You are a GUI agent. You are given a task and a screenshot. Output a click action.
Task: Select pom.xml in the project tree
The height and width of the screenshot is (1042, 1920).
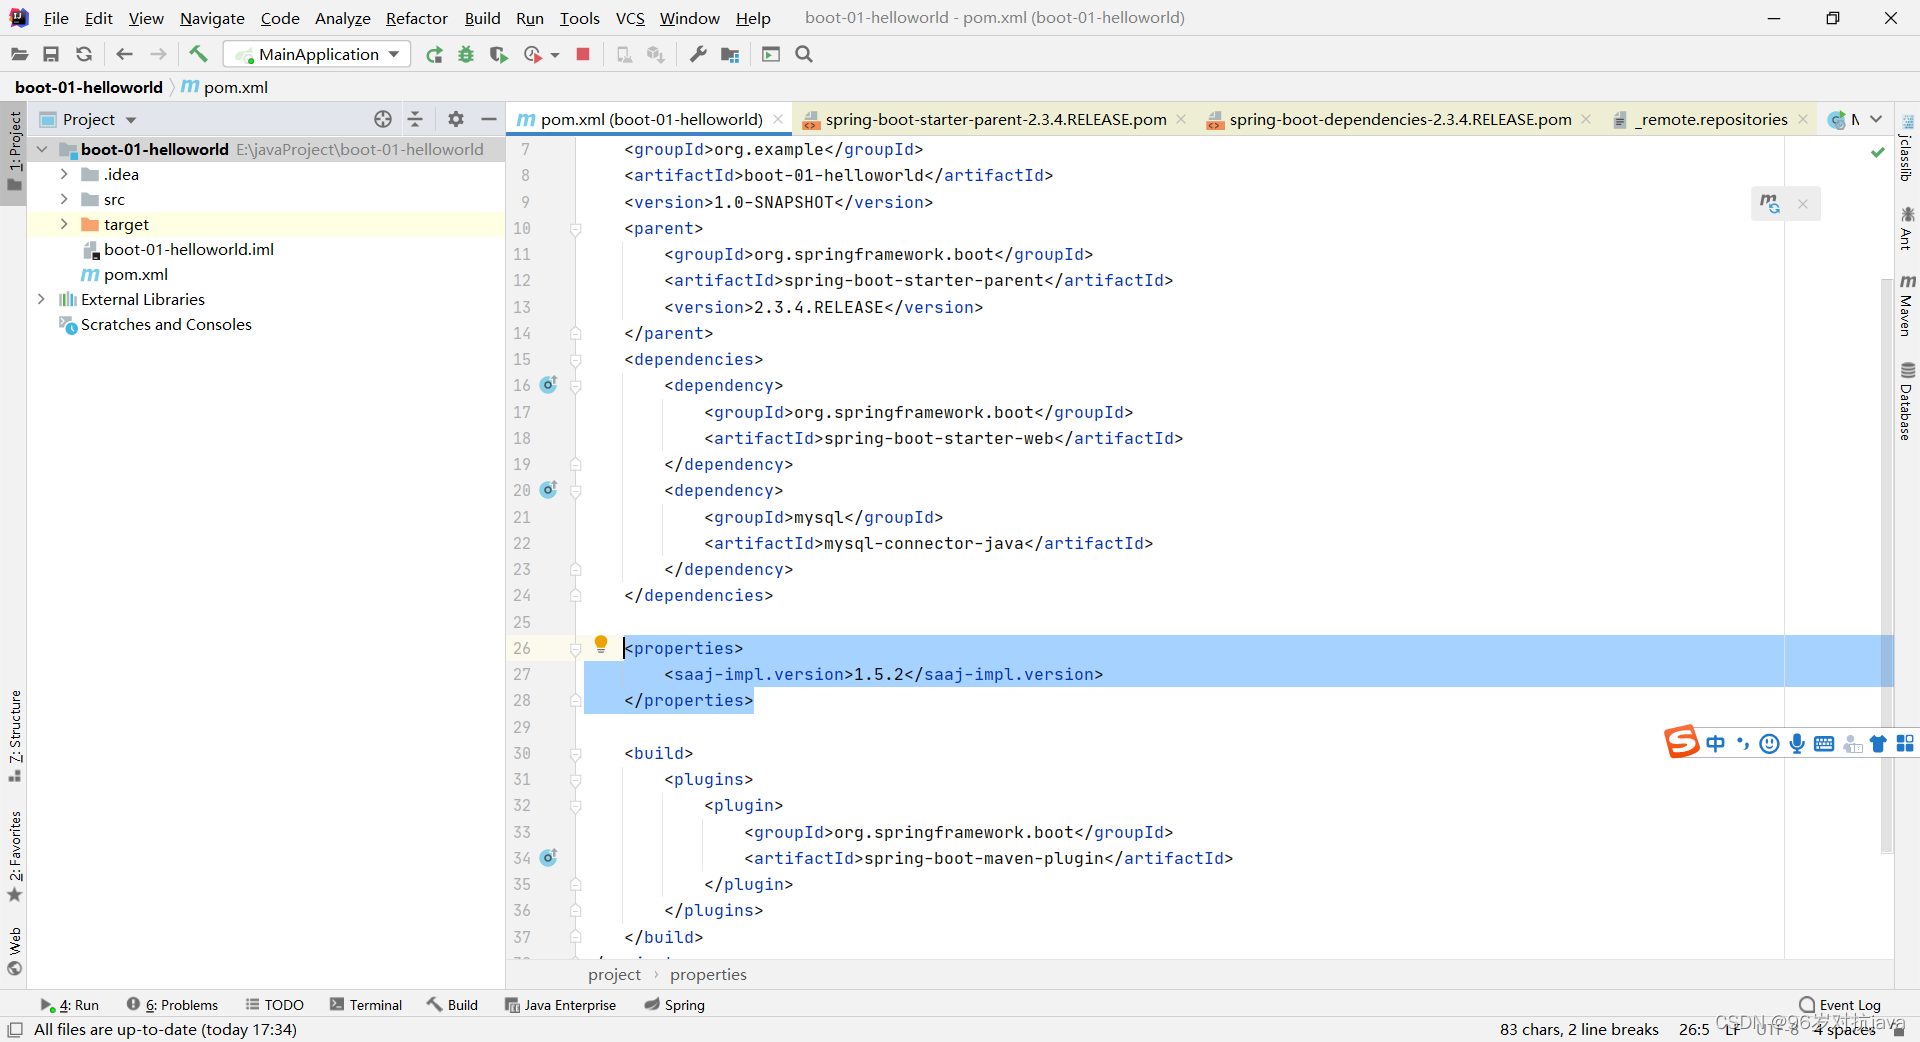[x=136, y=274]
